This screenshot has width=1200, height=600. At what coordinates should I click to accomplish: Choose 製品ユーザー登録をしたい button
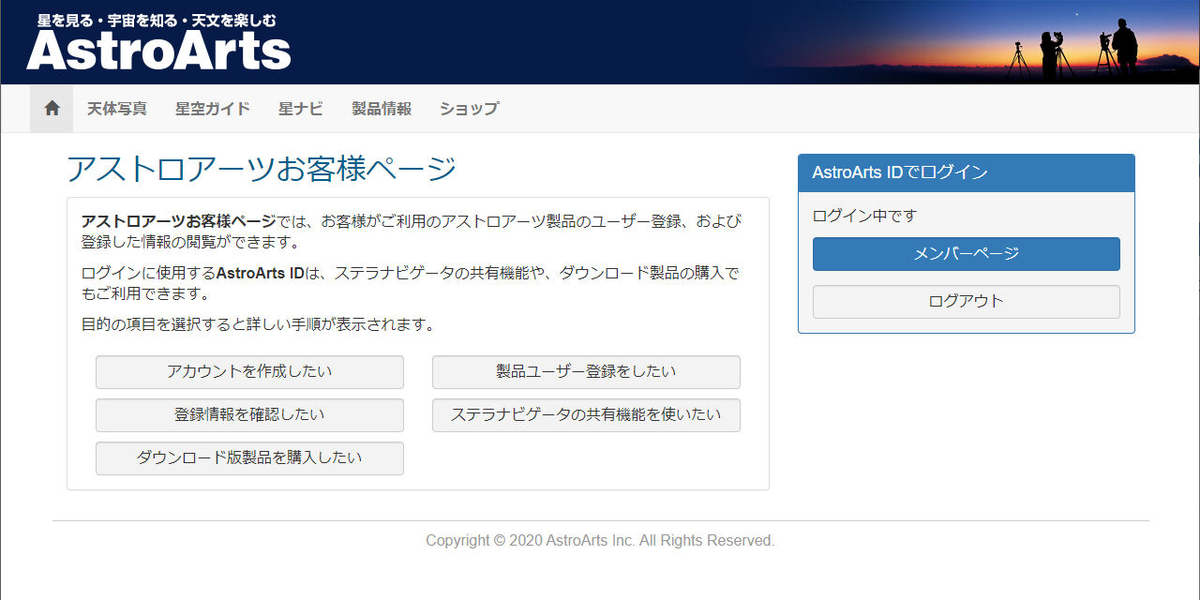(586, 372)
